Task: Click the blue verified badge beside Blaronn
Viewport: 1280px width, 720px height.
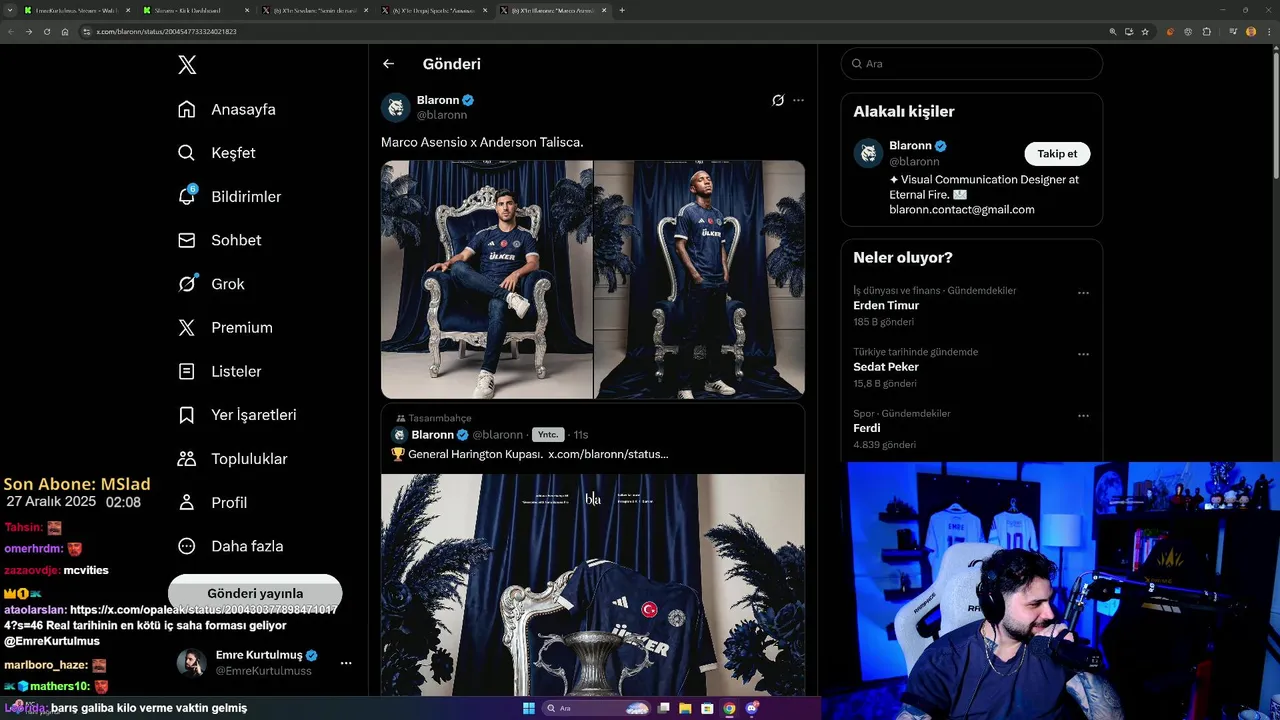Action: click(468, 100)
